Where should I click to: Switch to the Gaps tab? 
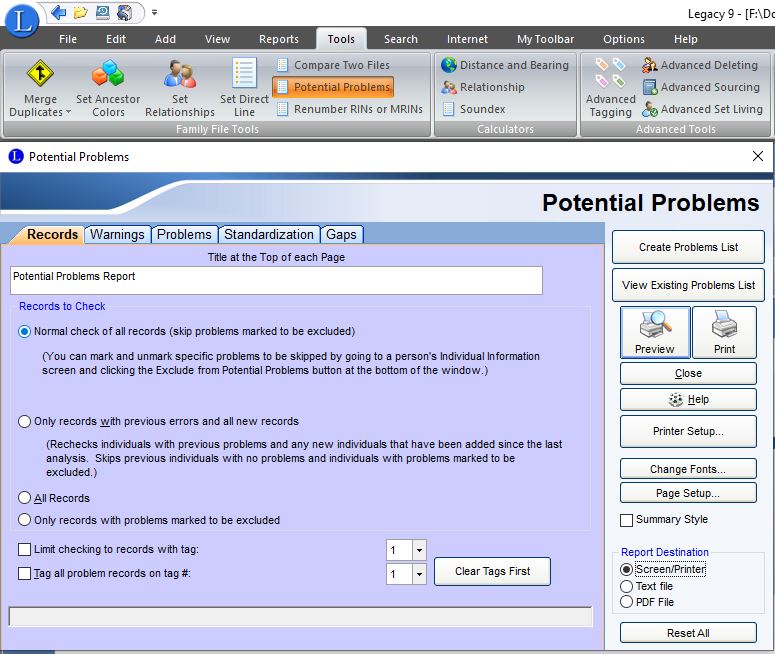point(342,234)
